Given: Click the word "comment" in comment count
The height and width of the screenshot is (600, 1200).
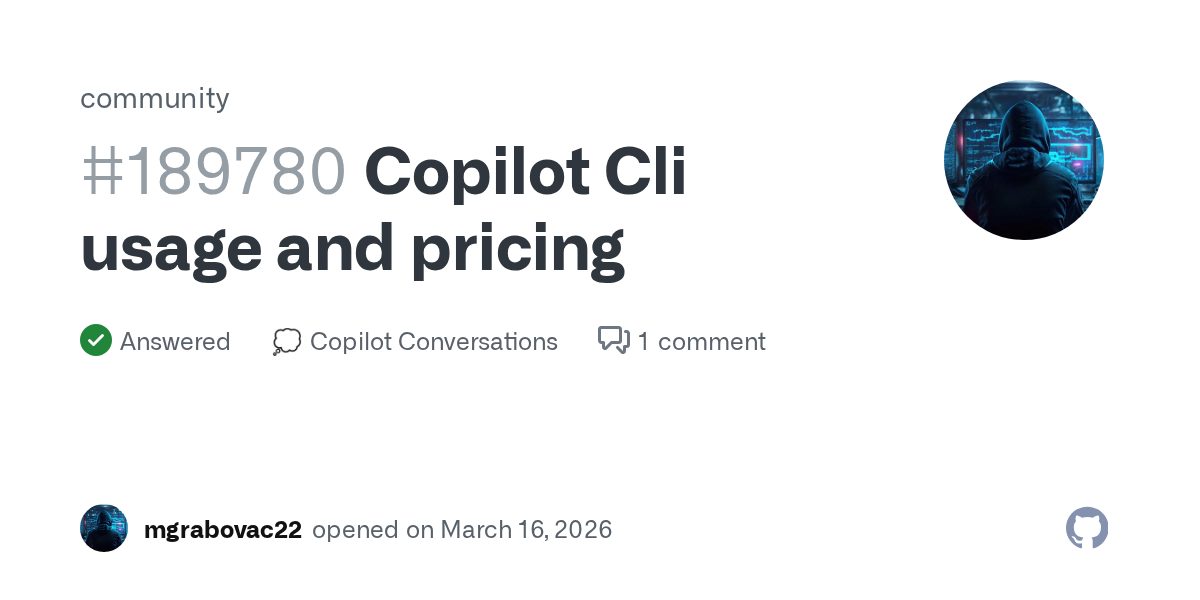Looking at the screenshot, I should tap(711, 342).
